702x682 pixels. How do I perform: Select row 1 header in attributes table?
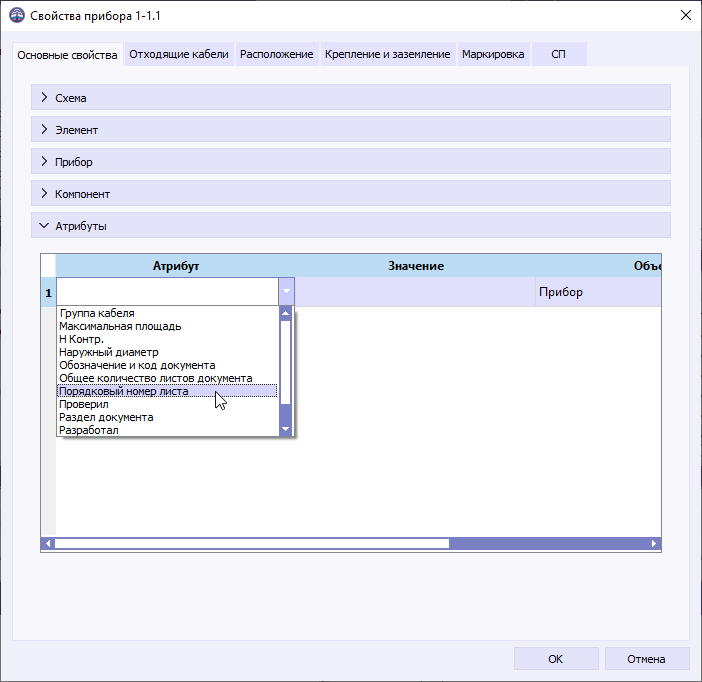[48, 292]
